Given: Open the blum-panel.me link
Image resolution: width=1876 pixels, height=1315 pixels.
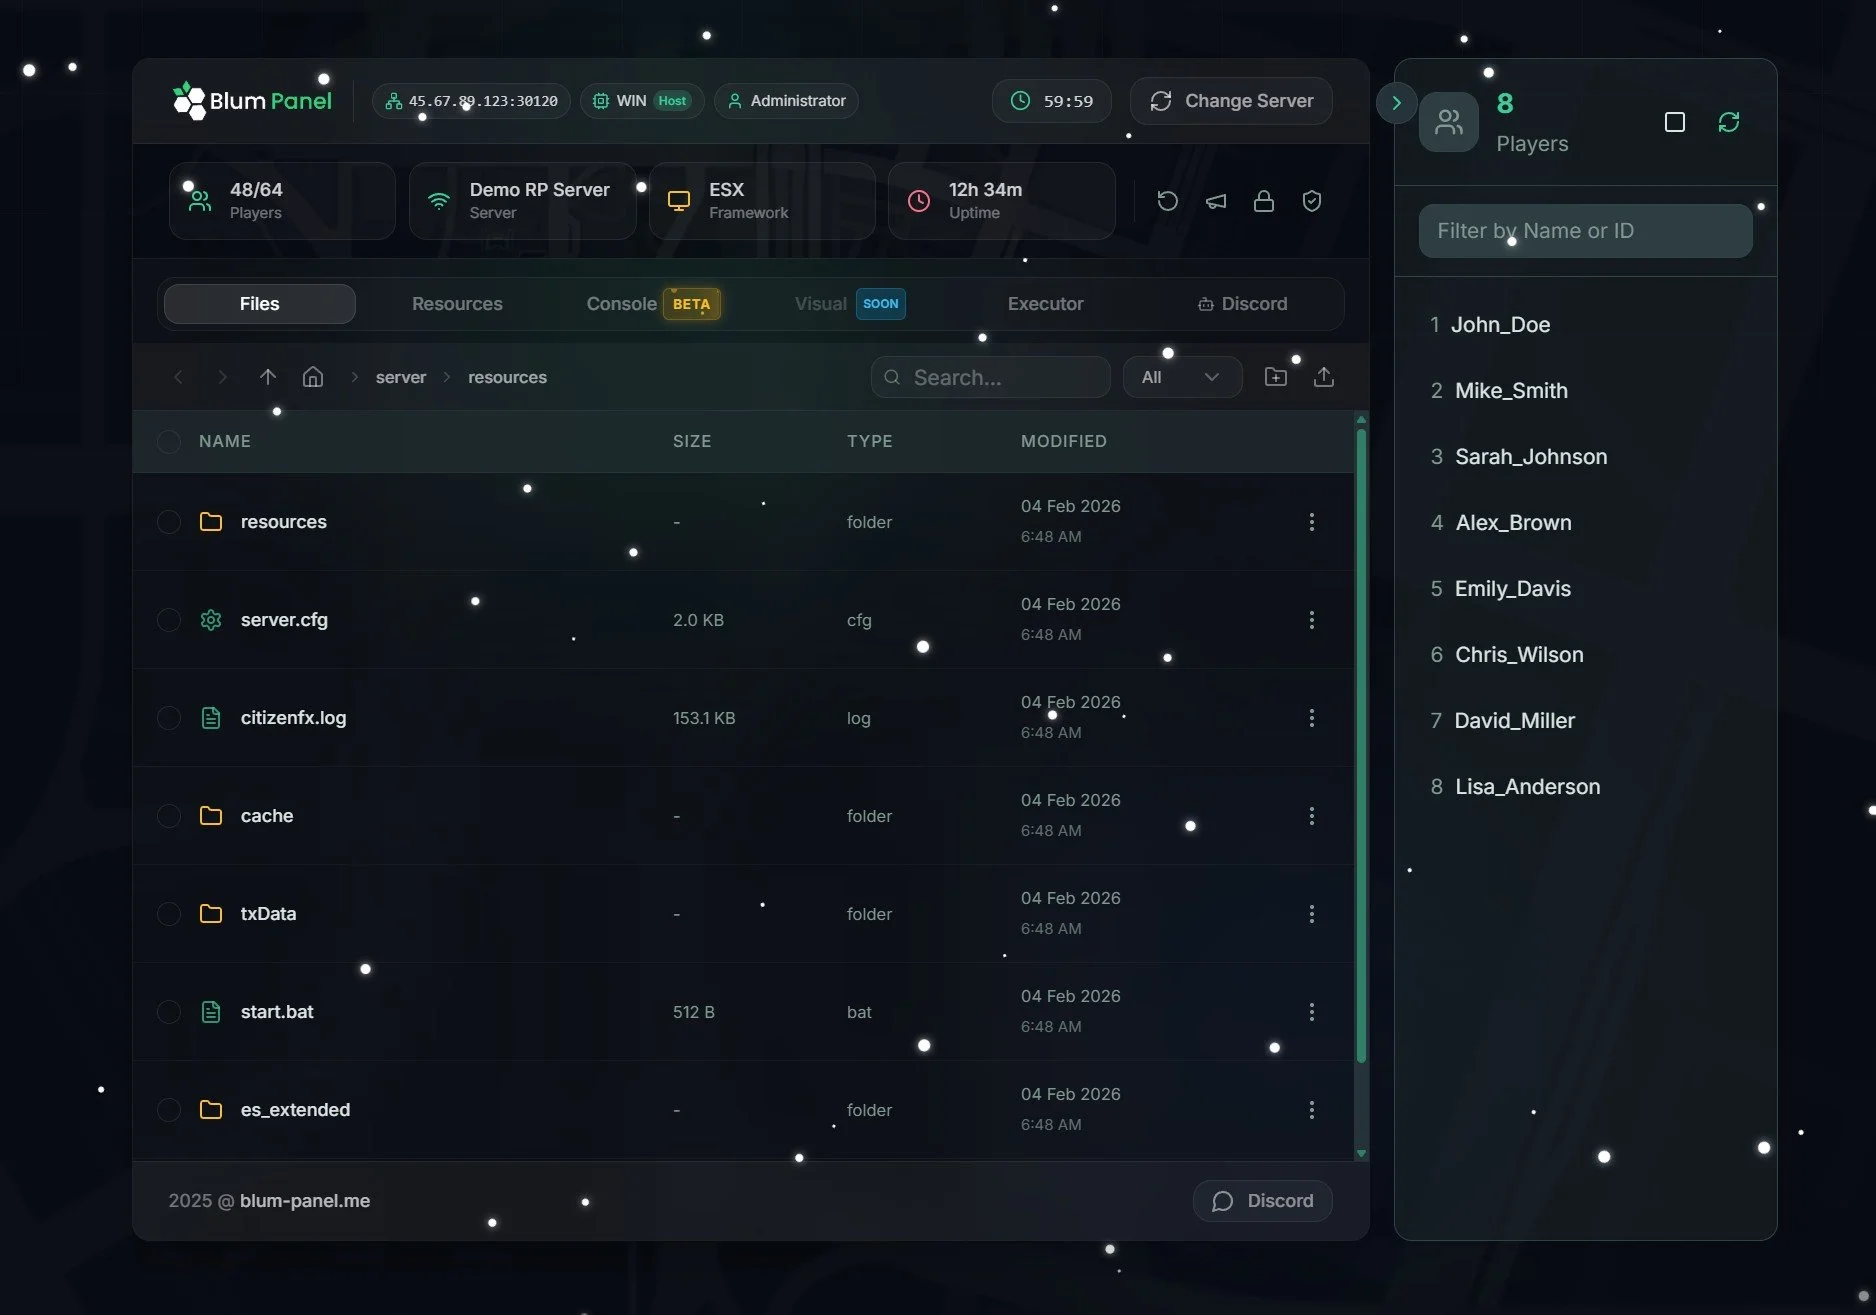Looking at the screenshot, I should 305,1201.
